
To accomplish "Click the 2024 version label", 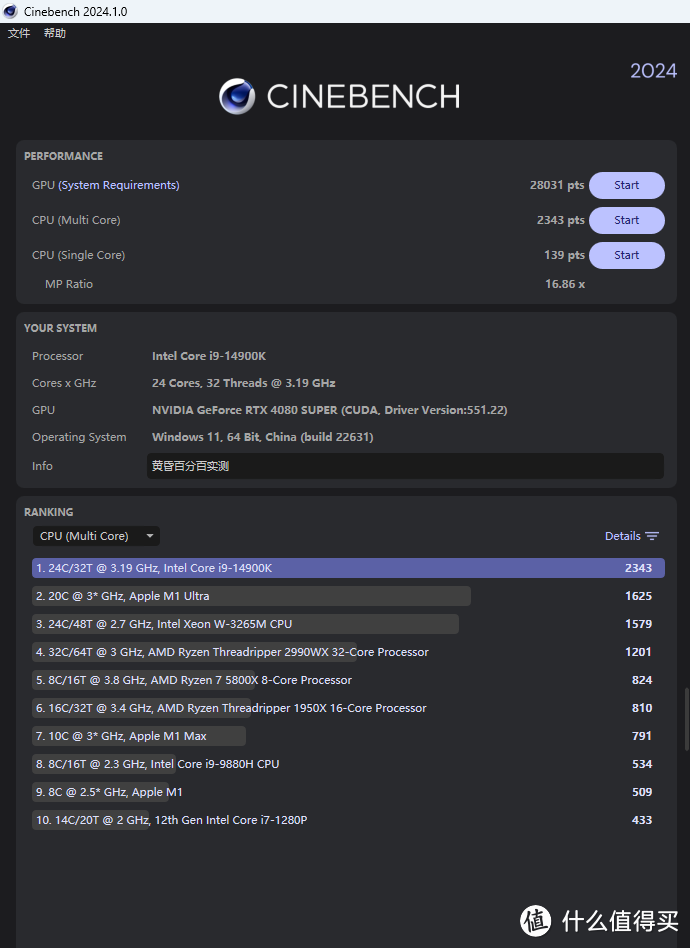I will [x=654, y=71].
